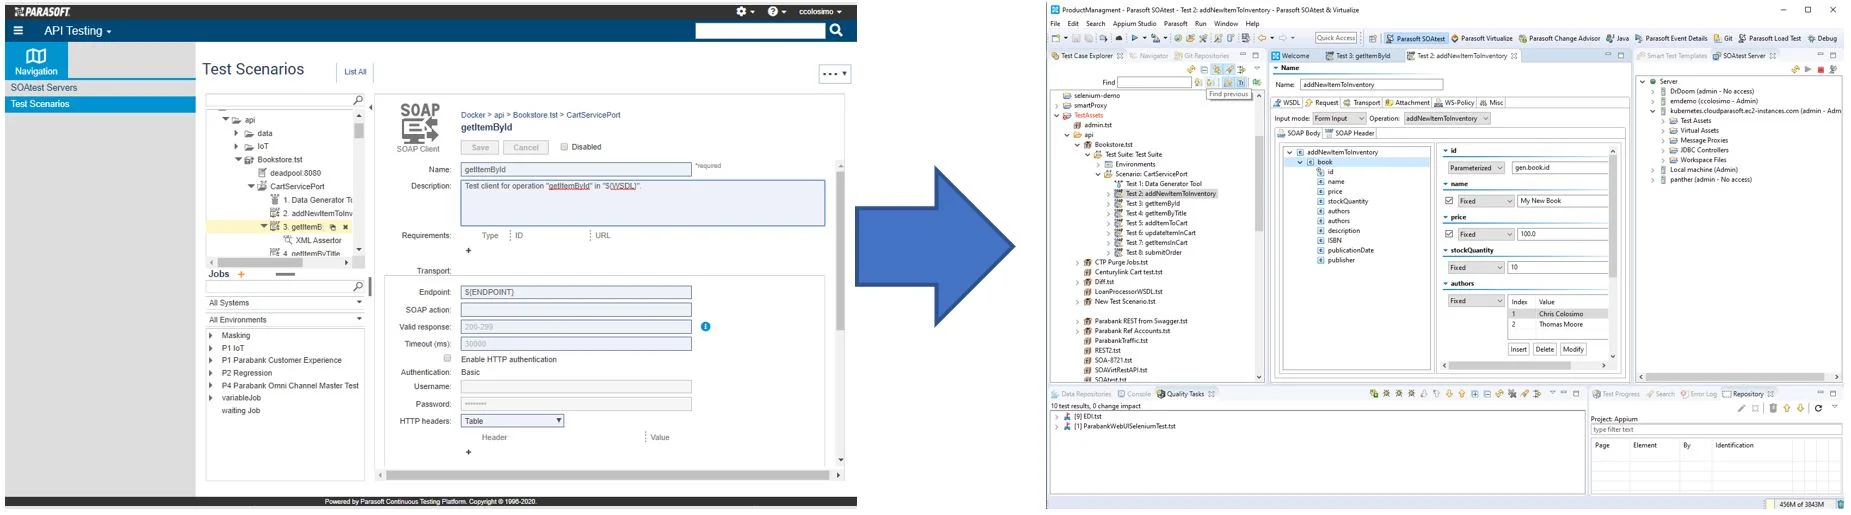Viewport: 1851px width, 515px height.
Task: Open the Parasoft Change Advisor perspective
Action: coord(1559,38)
